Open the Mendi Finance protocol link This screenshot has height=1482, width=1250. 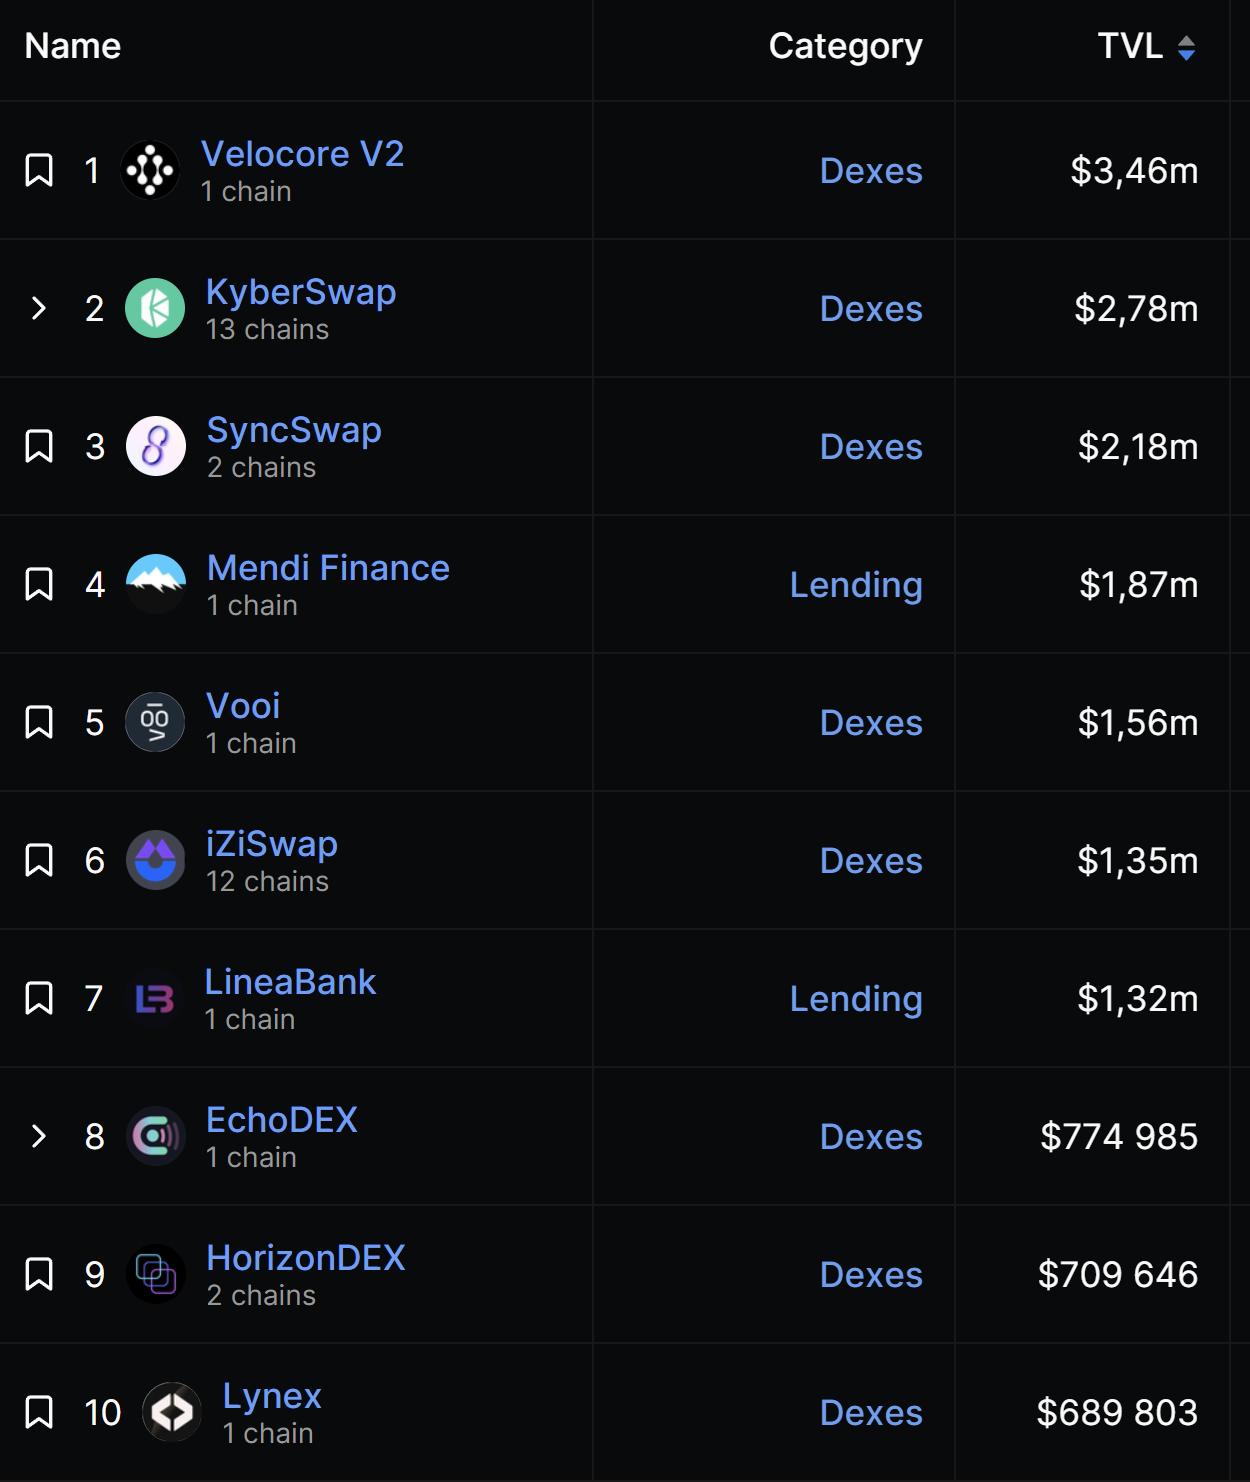pyautogui.click(x=328, y=568)
